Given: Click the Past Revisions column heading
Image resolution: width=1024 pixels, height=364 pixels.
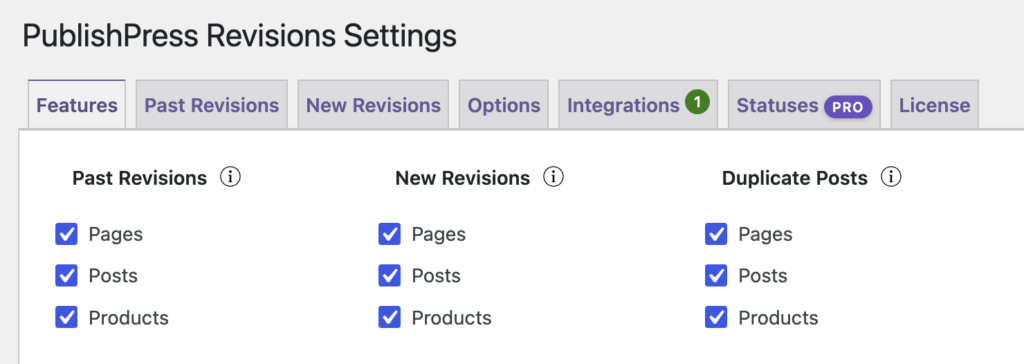Looking at the screenshot, I should (x=140, y=178).
